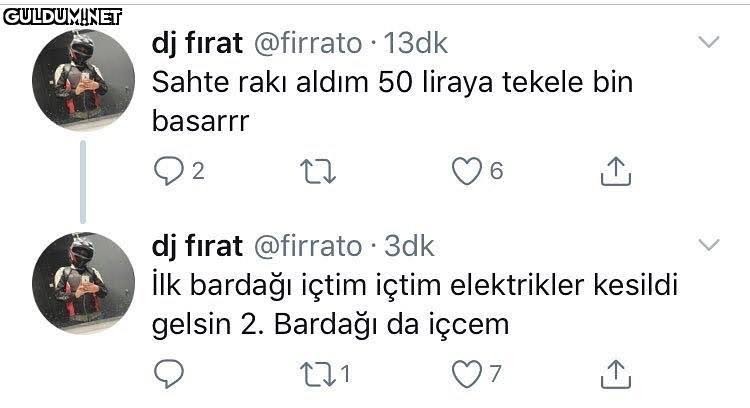Image resolution: width=750 pixels, height=408 pixels.
Task: Share the second tweet via share icon
Action: coord(616,374)
